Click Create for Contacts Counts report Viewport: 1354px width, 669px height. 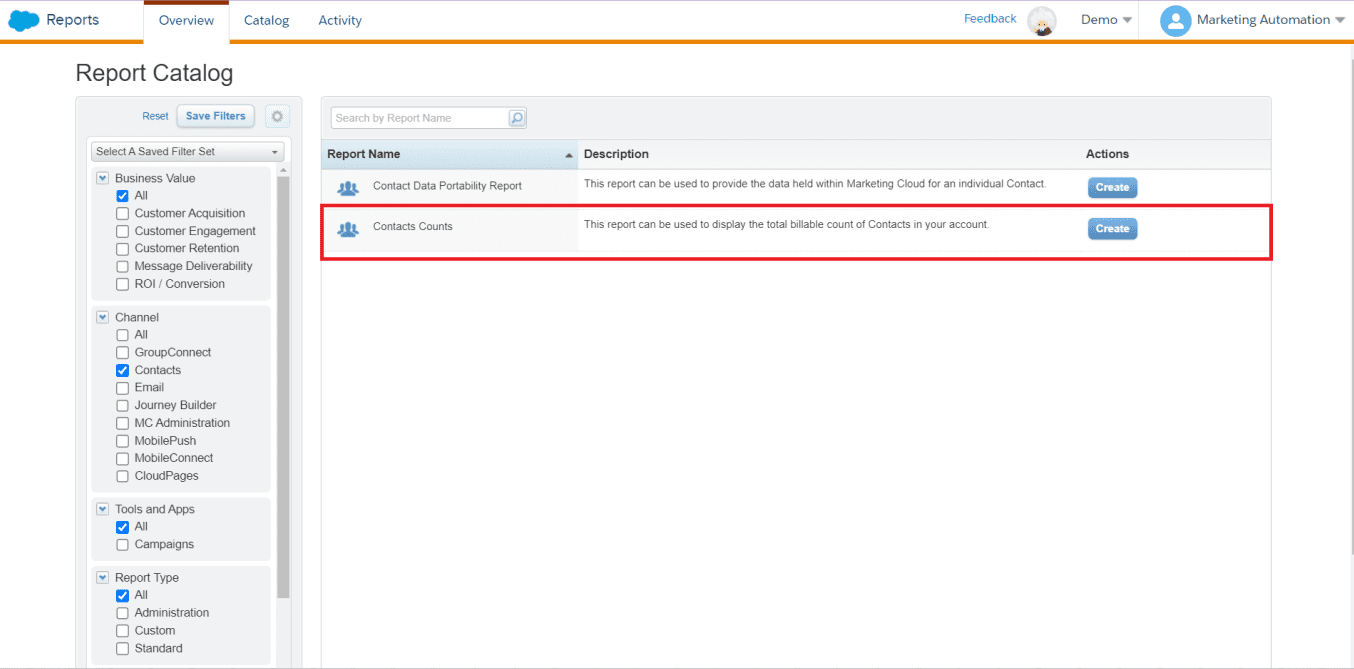(x=1112, y=229)
